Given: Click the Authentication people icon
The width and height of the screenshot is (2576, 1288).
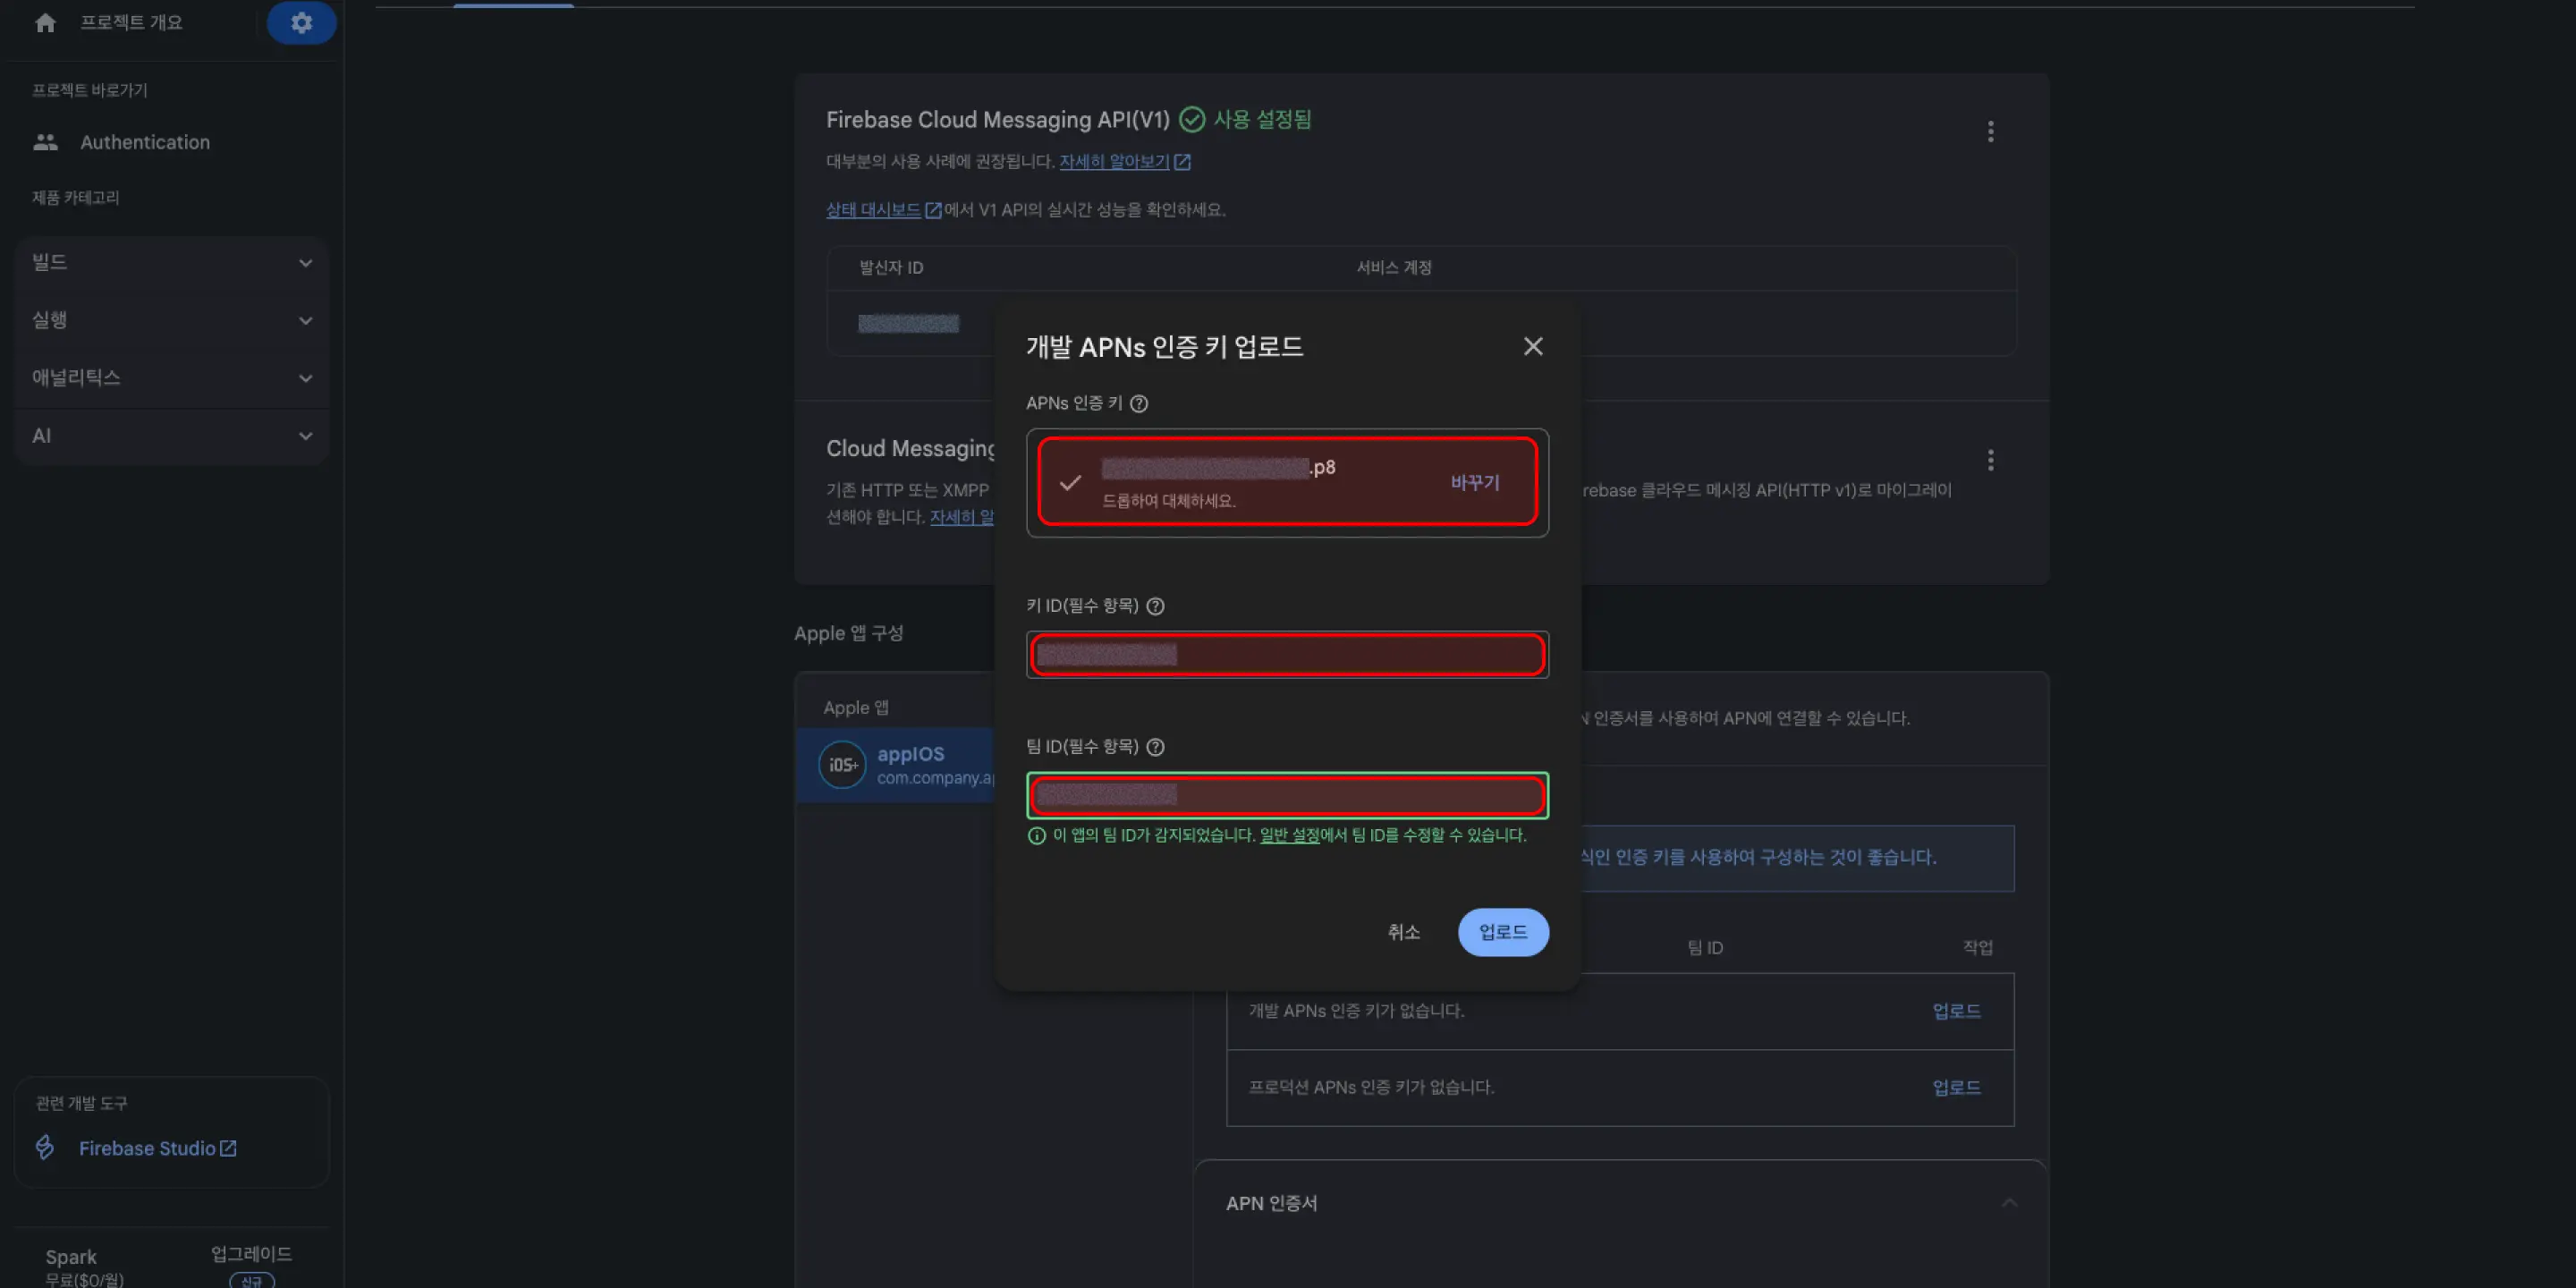Looking at the screenshot, I should [45, 142].
